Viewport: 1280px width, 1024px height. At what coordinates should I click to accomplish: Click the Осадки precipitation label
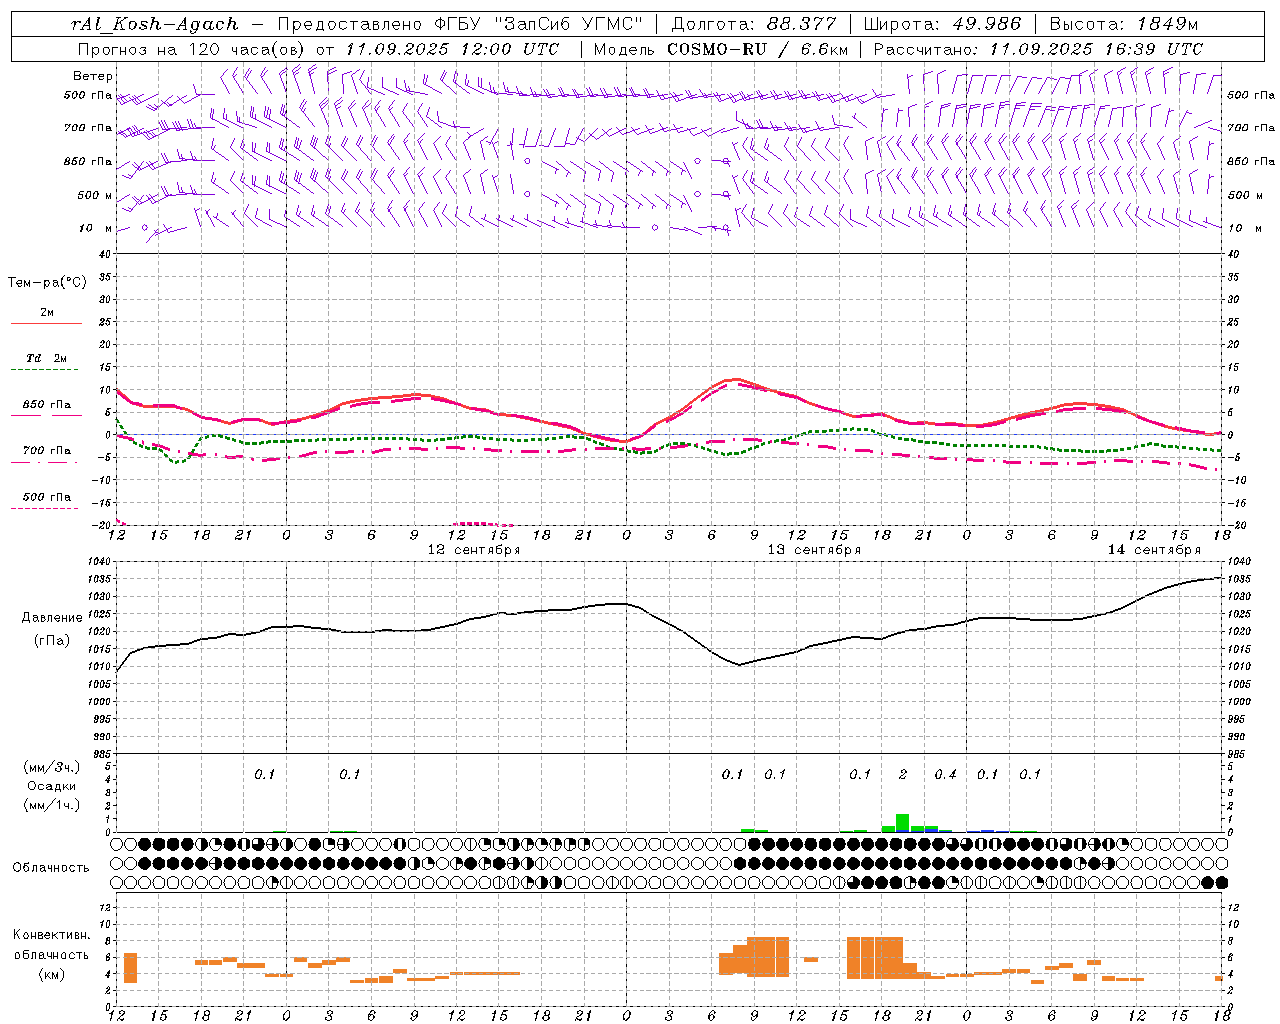52,786
